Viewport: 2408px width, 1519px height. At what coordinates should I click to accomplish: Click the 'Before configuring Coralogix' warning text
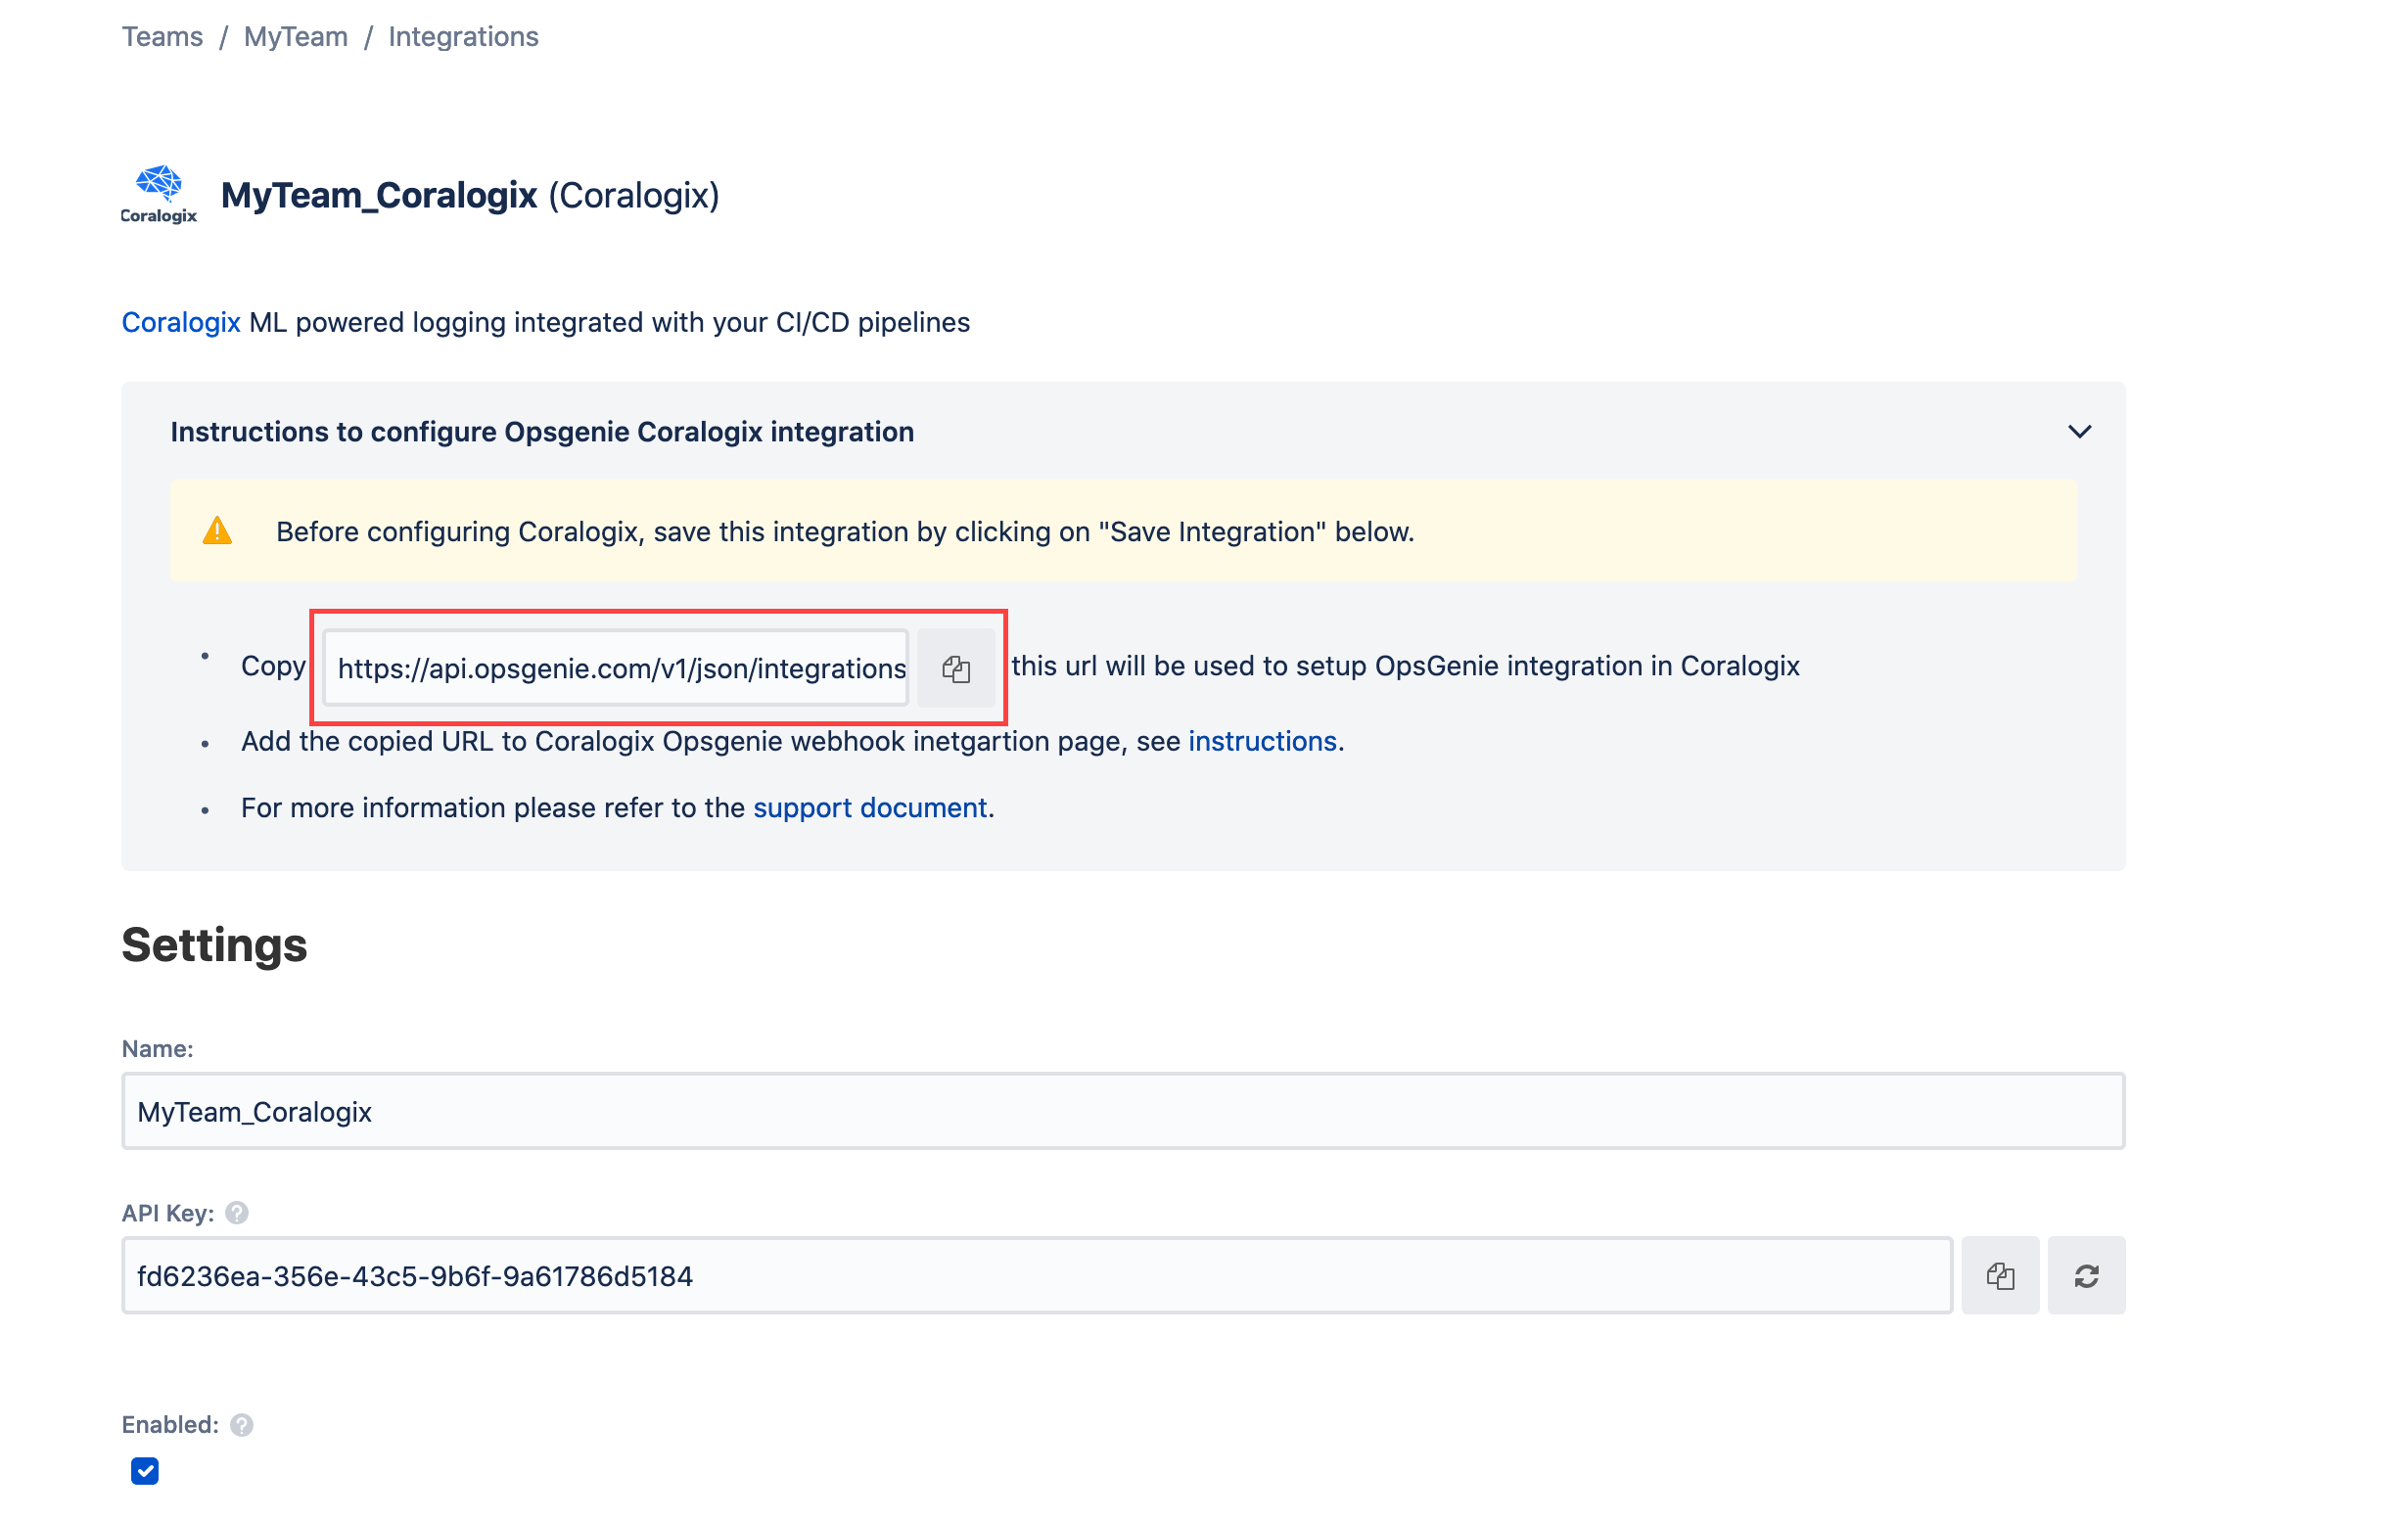tap(845, 531)
